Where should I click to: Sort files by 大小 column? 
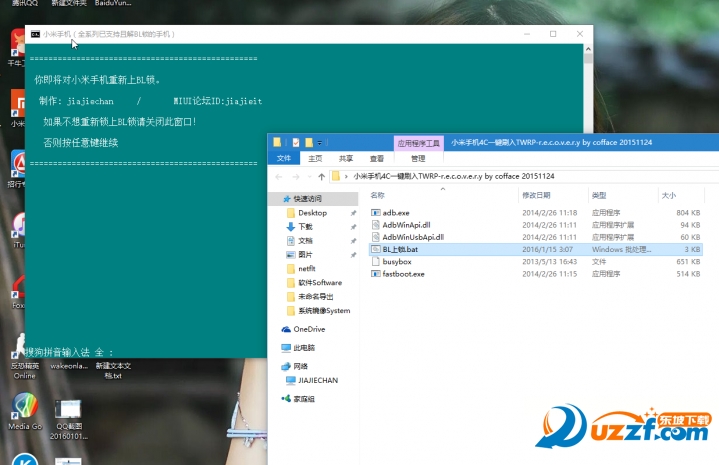pos(669,195)
